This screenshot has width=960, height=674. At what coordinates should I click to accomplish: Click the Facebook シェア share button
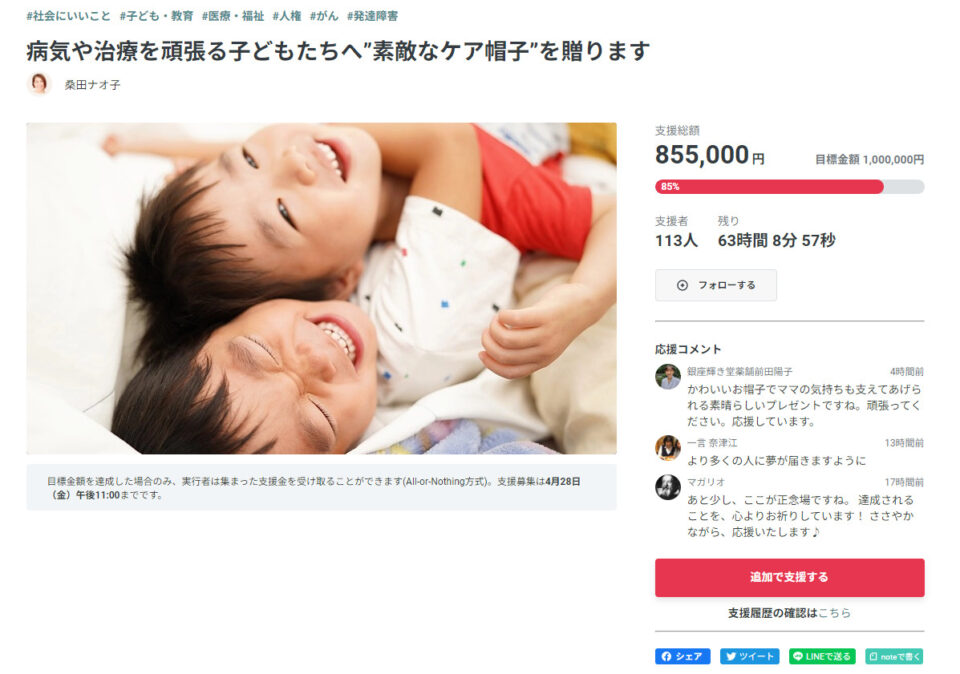tap(682, 656)
